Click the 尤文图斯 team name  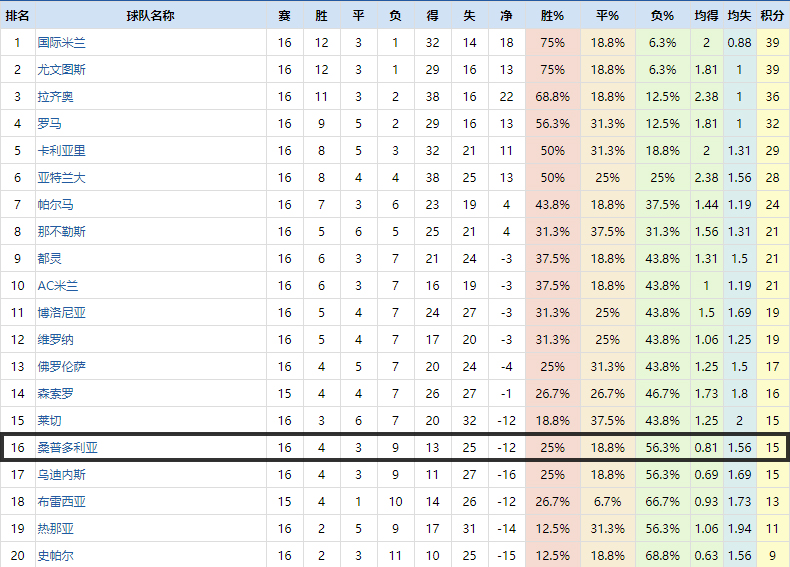point(61,70)
